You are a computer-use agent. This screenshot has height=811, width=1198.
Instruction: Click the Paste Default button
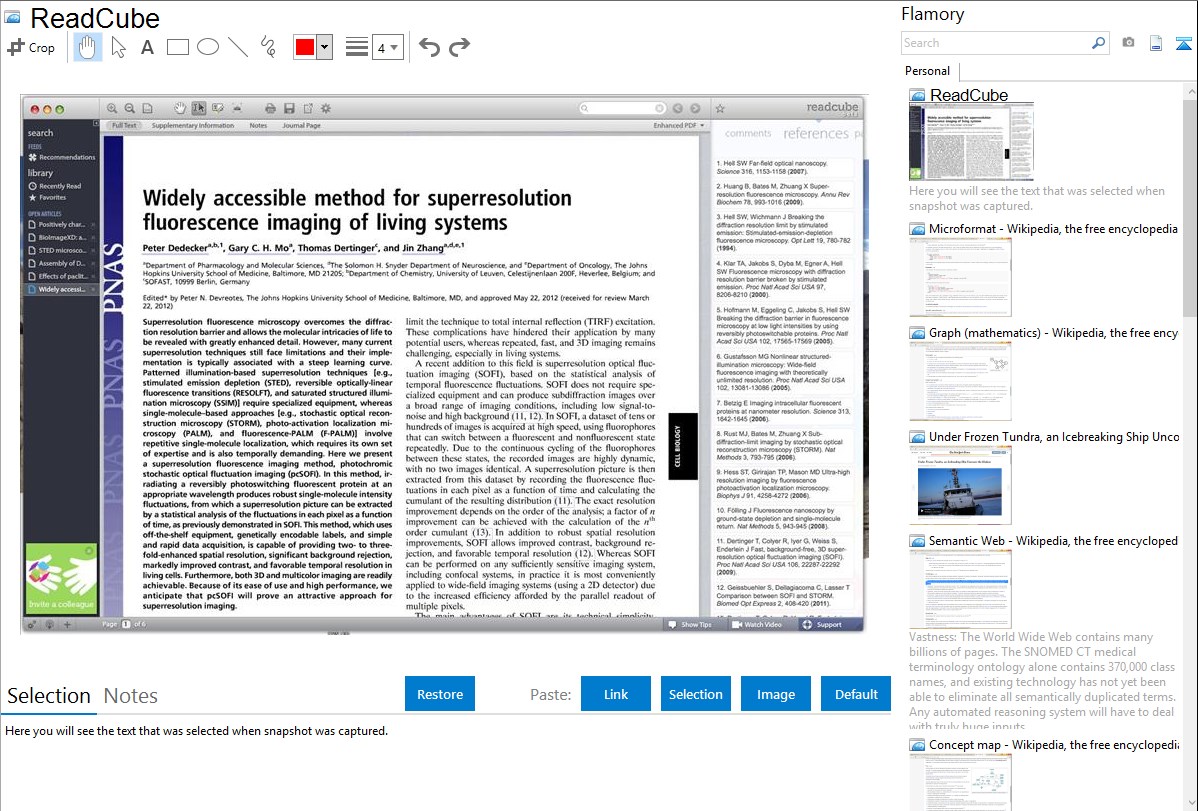coord(856,694)
